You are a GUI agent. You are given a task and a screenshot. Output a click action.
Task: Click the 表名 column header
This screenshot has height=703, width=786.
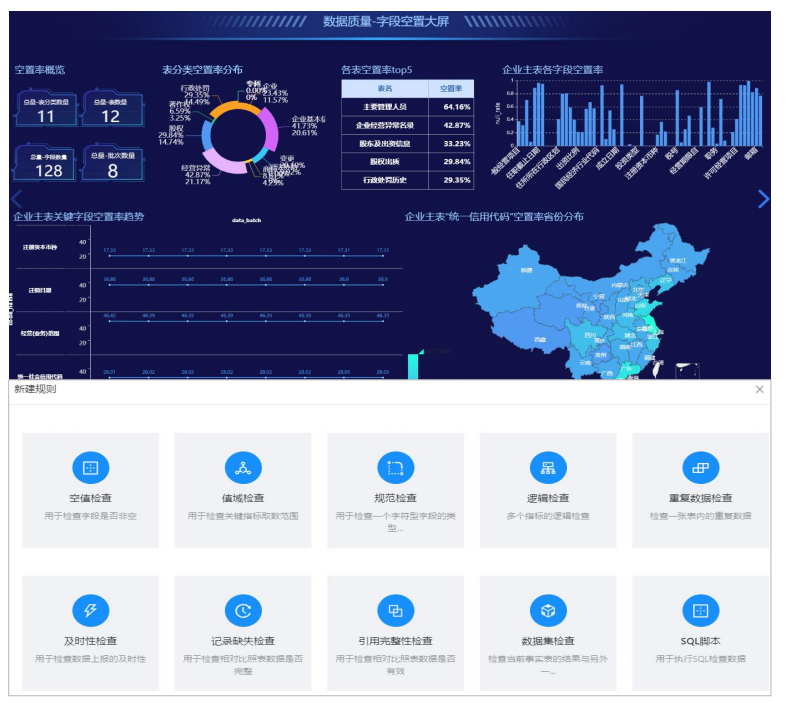pyautogui.click(x=385, y=89)
